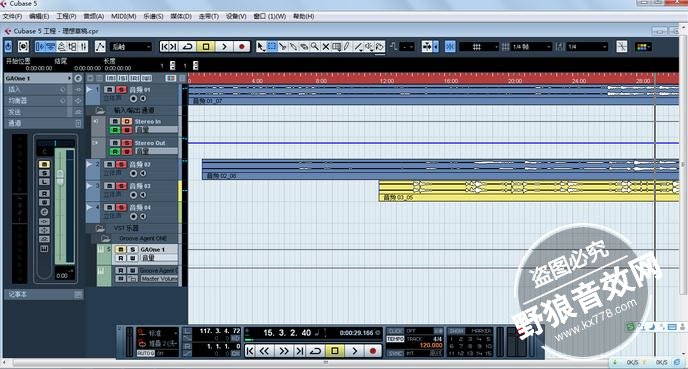
Task: Select the Zoom magnifier tool
Action: [315, 47]
